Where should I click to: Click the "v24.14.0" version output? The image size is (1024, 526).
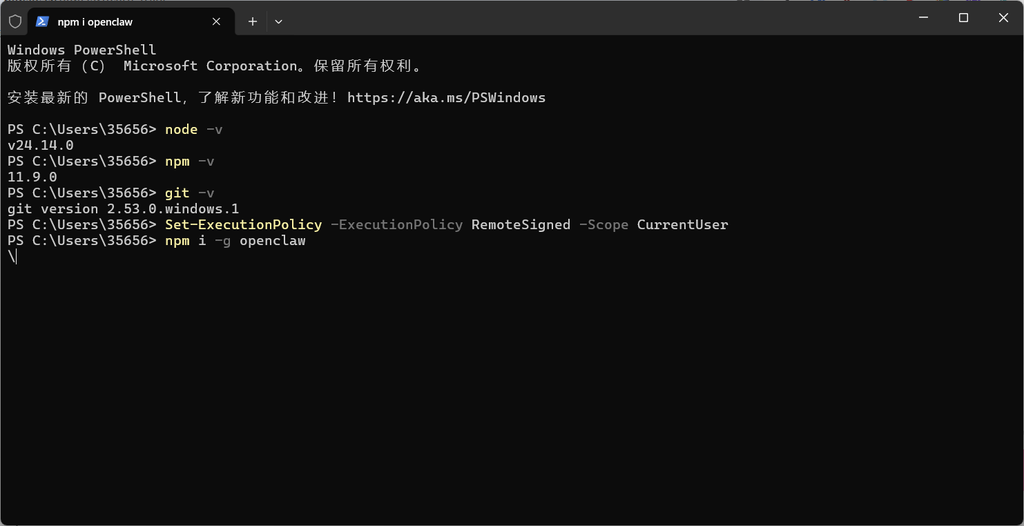[x=40, y=145]
